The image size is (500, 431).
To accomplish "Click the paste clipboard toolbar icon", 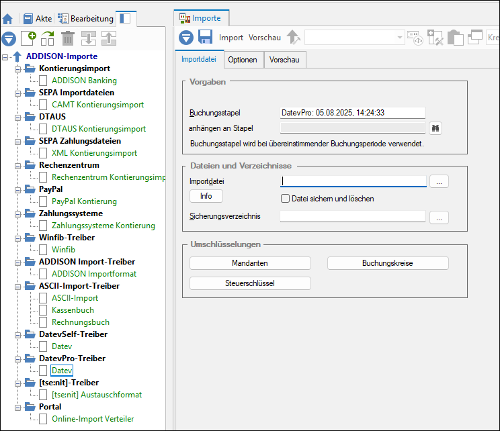I will (x=455, y=37).
